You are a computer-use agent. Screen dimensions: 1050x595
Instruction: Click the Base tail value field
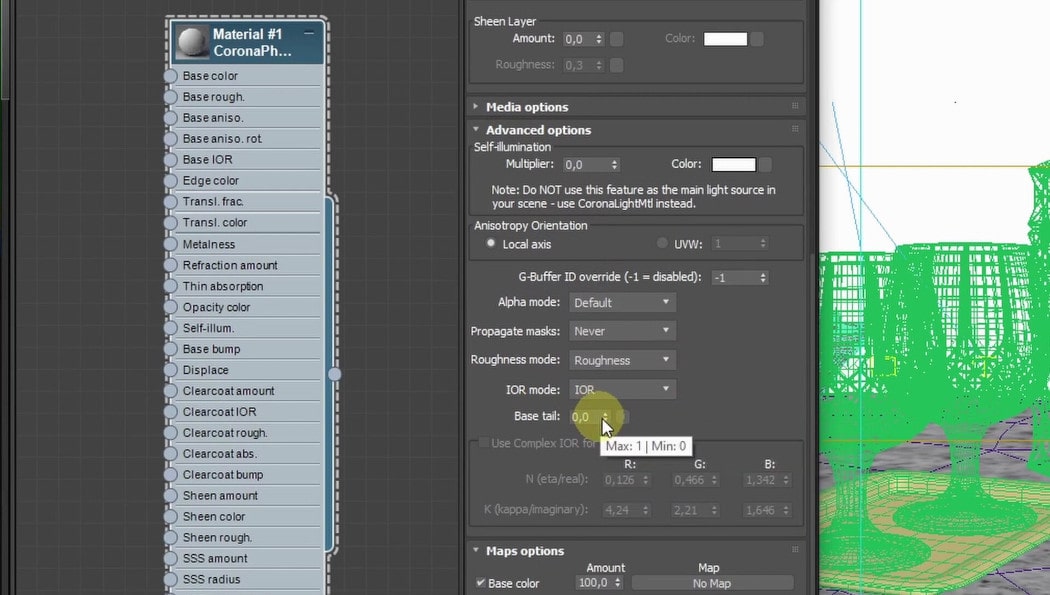585,416
